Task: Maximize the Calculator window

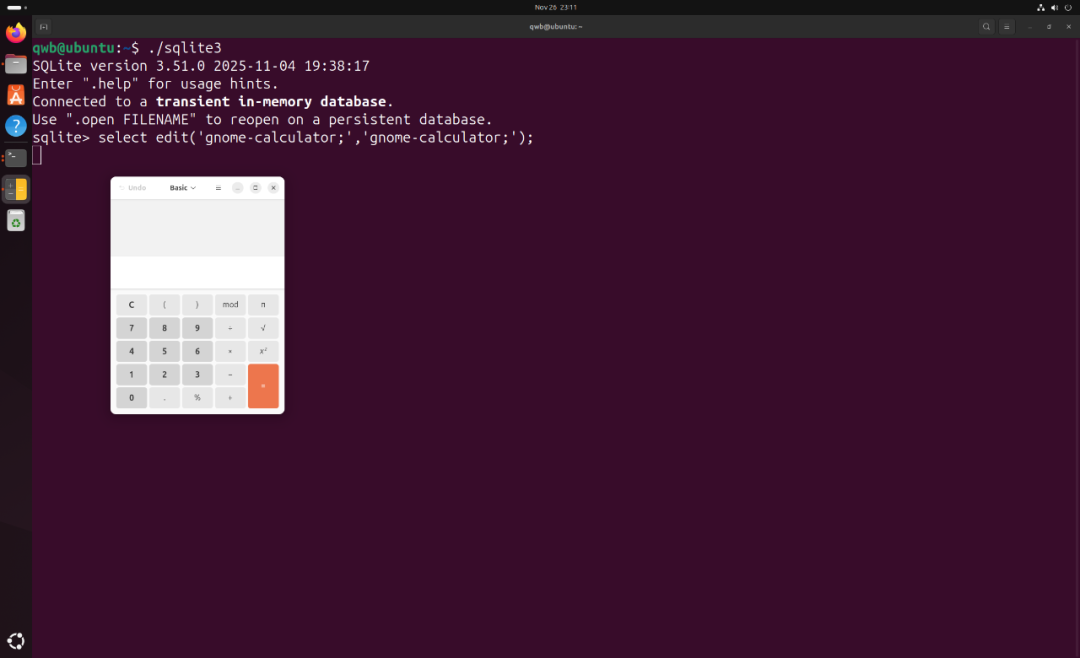Action: coord(256,188)
